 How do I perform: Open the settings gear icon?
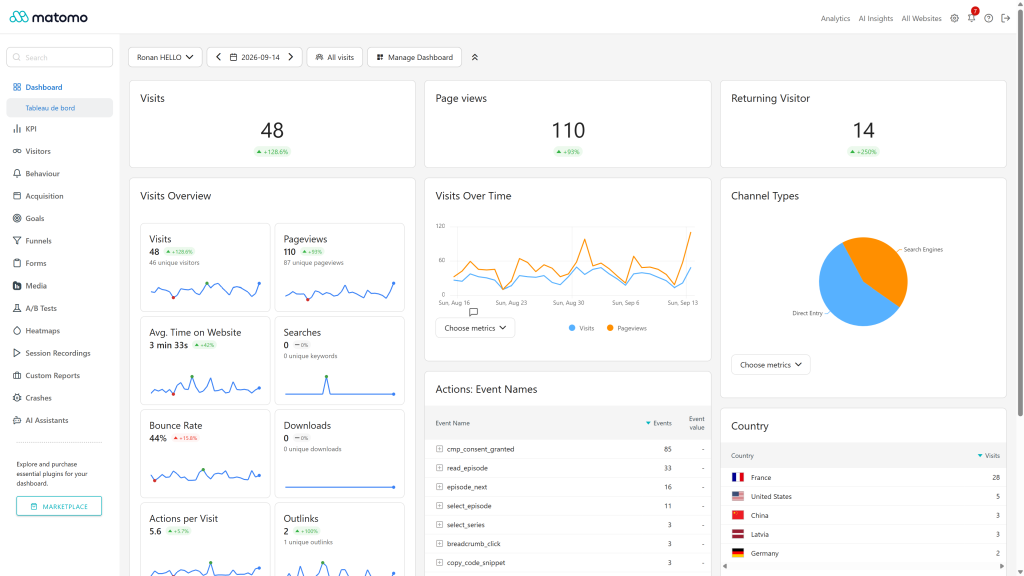coord(954,18)
